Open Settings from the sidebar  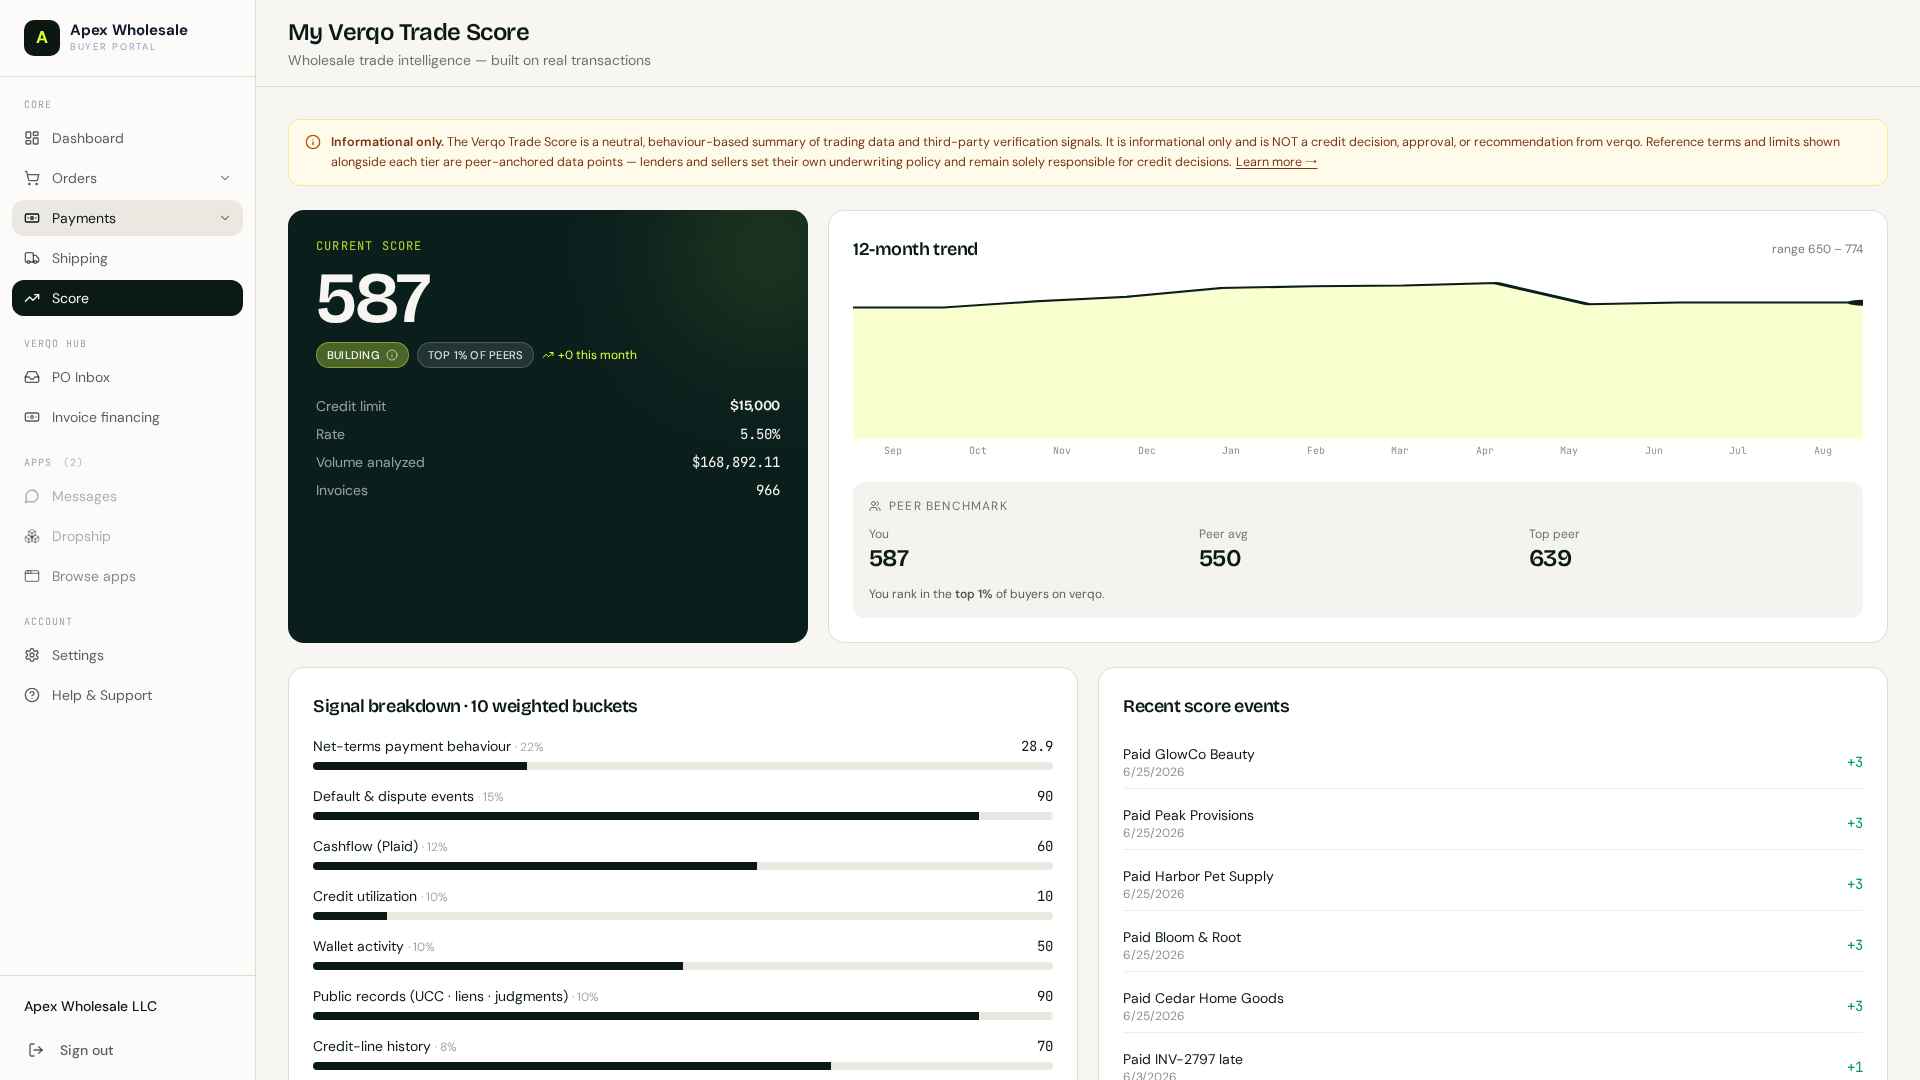click(x=127, y=655)
